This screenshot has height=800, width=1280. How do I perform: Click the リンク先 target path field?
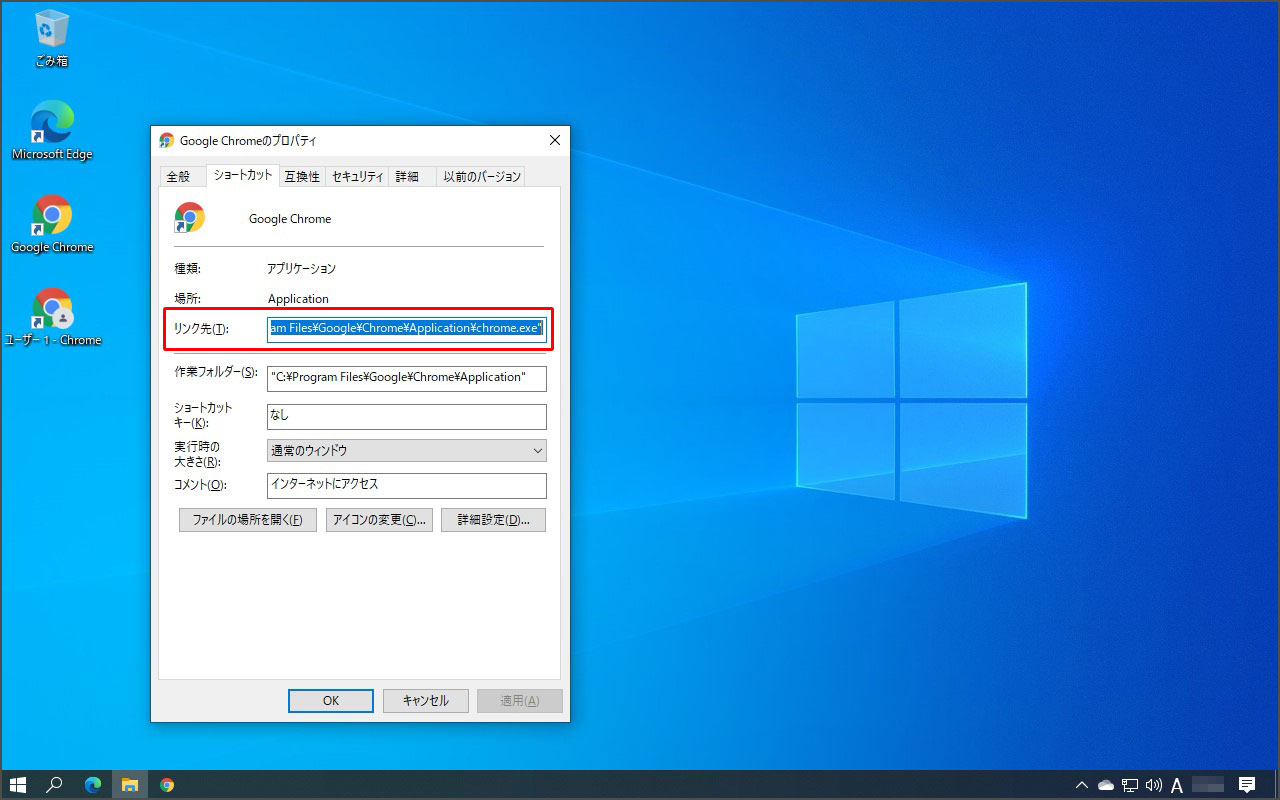click(x=407, y=329)
